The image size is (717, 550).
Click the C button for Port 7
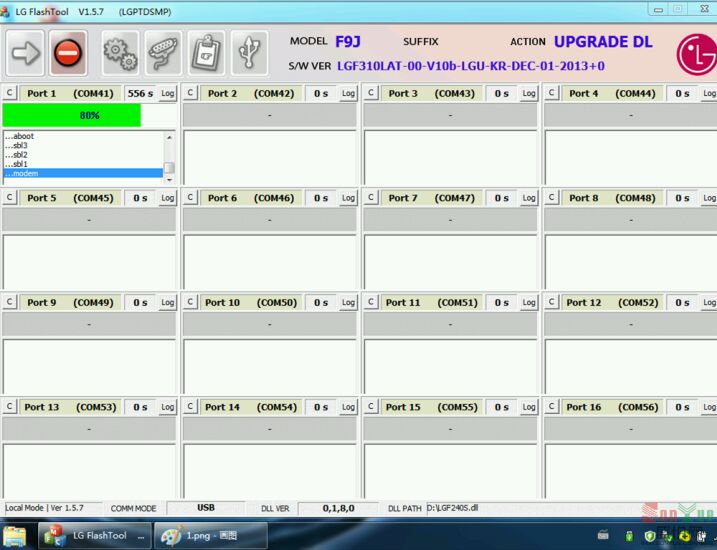pos(371,198)
